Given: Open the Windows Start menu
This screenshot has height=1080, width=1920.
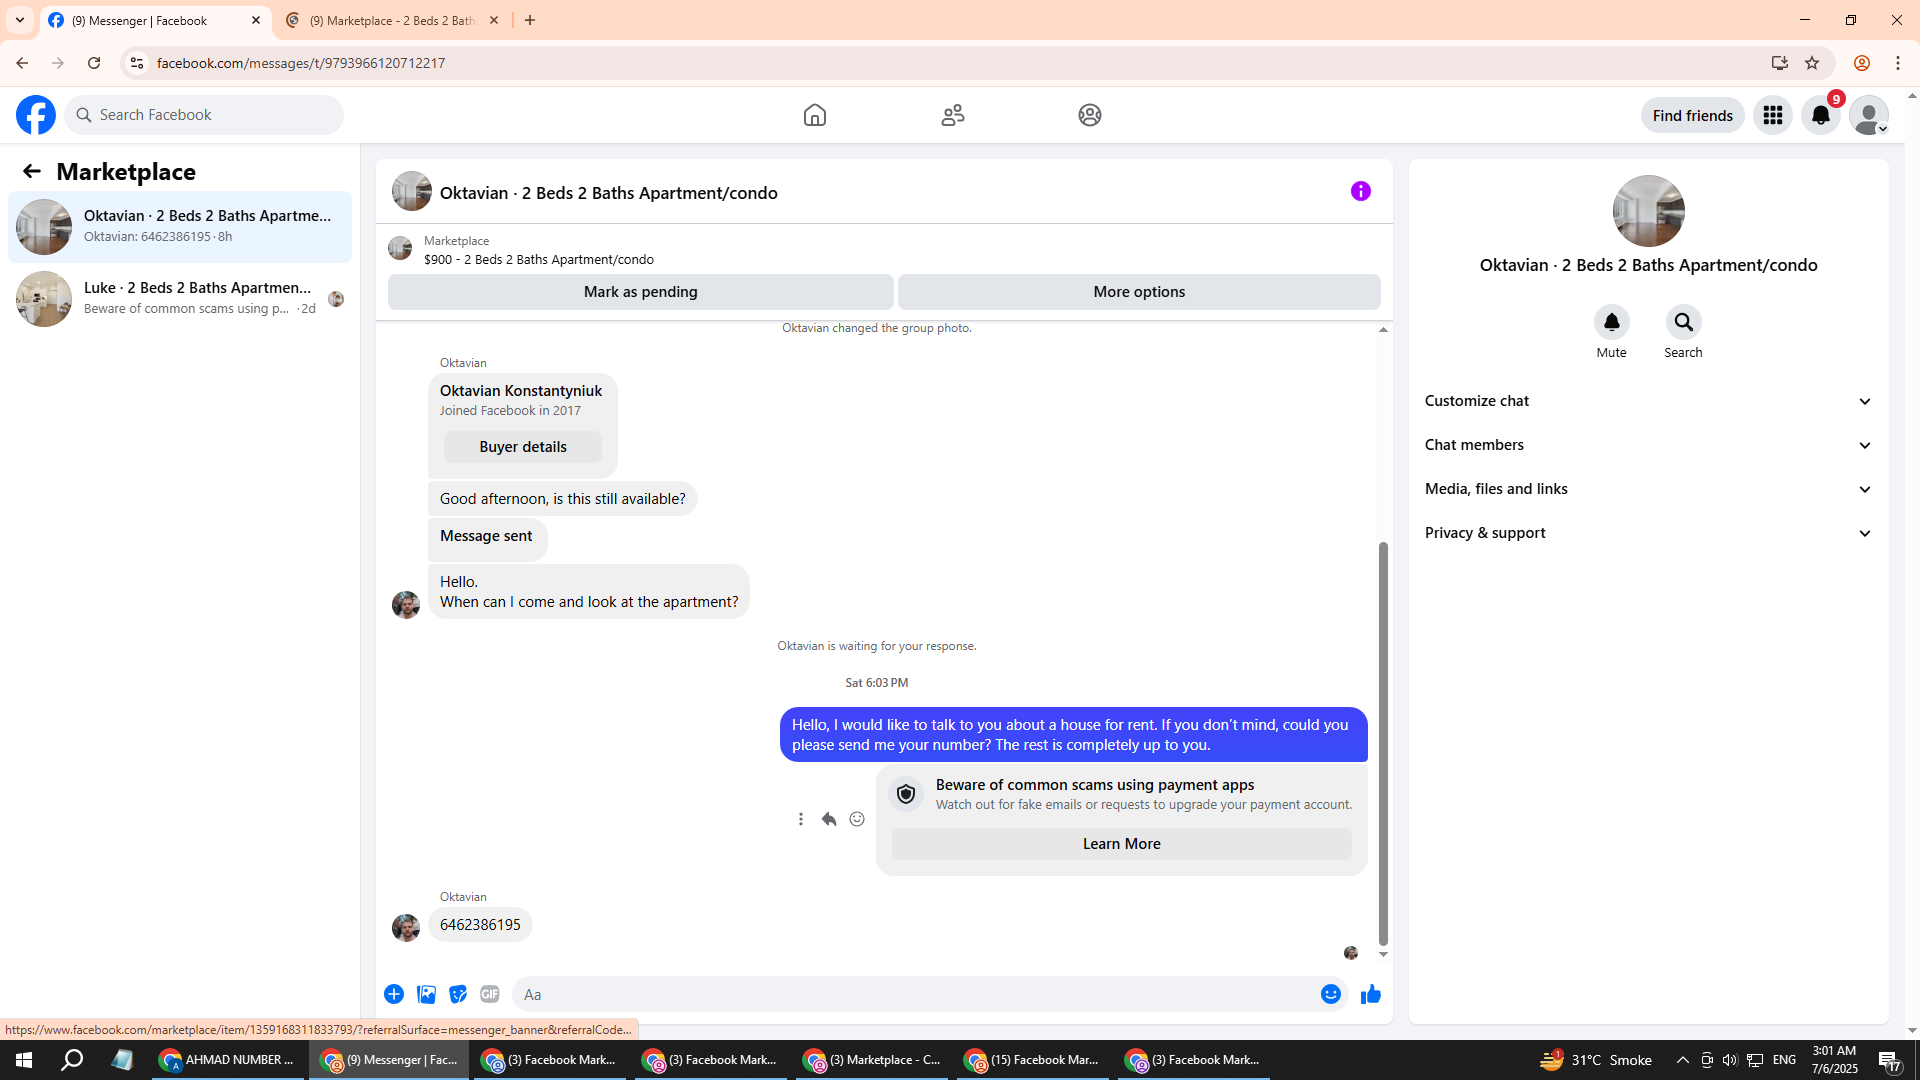Looking at the screenshot, I should [24, 1060].
